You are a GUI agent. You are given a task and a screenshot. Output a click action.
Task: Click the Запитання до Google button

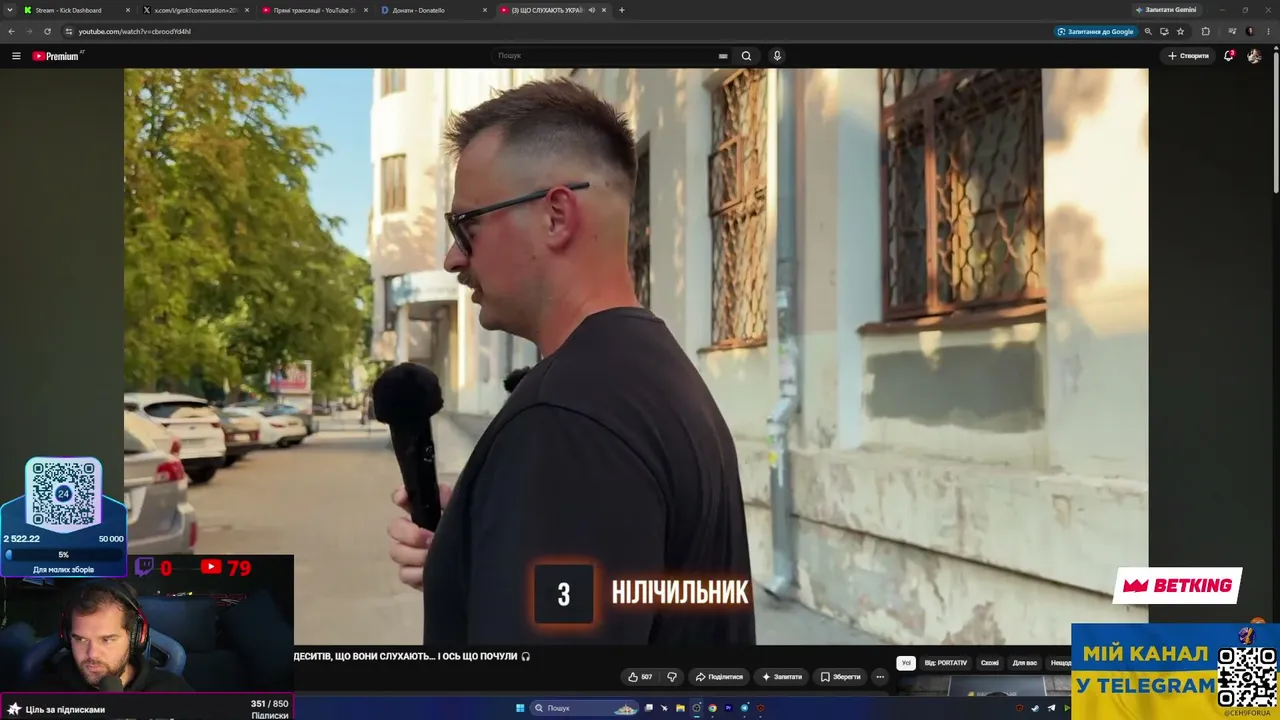coord(1096,31)
